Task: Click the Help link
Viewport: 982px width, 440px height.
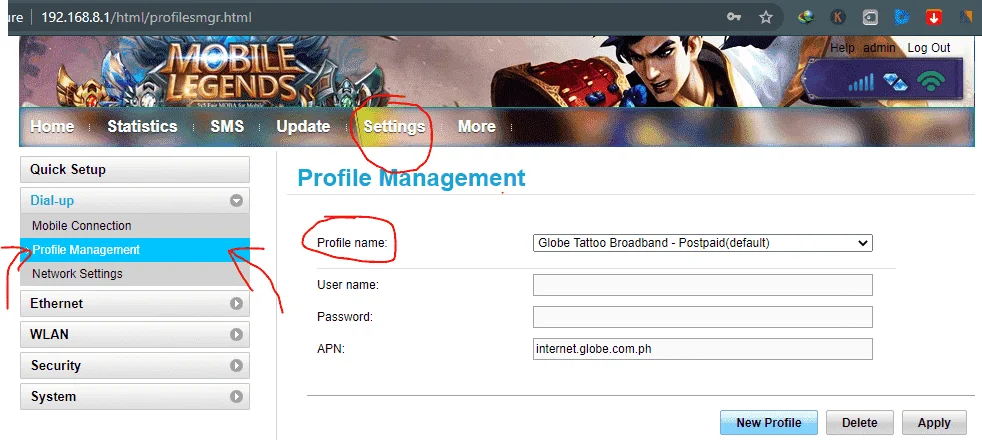Action: click(x=842, y=48)
